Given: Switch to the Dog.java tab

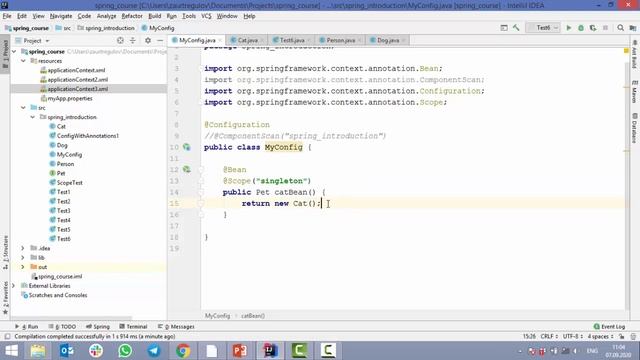Looking at the screenshot, I should [387, 40].
